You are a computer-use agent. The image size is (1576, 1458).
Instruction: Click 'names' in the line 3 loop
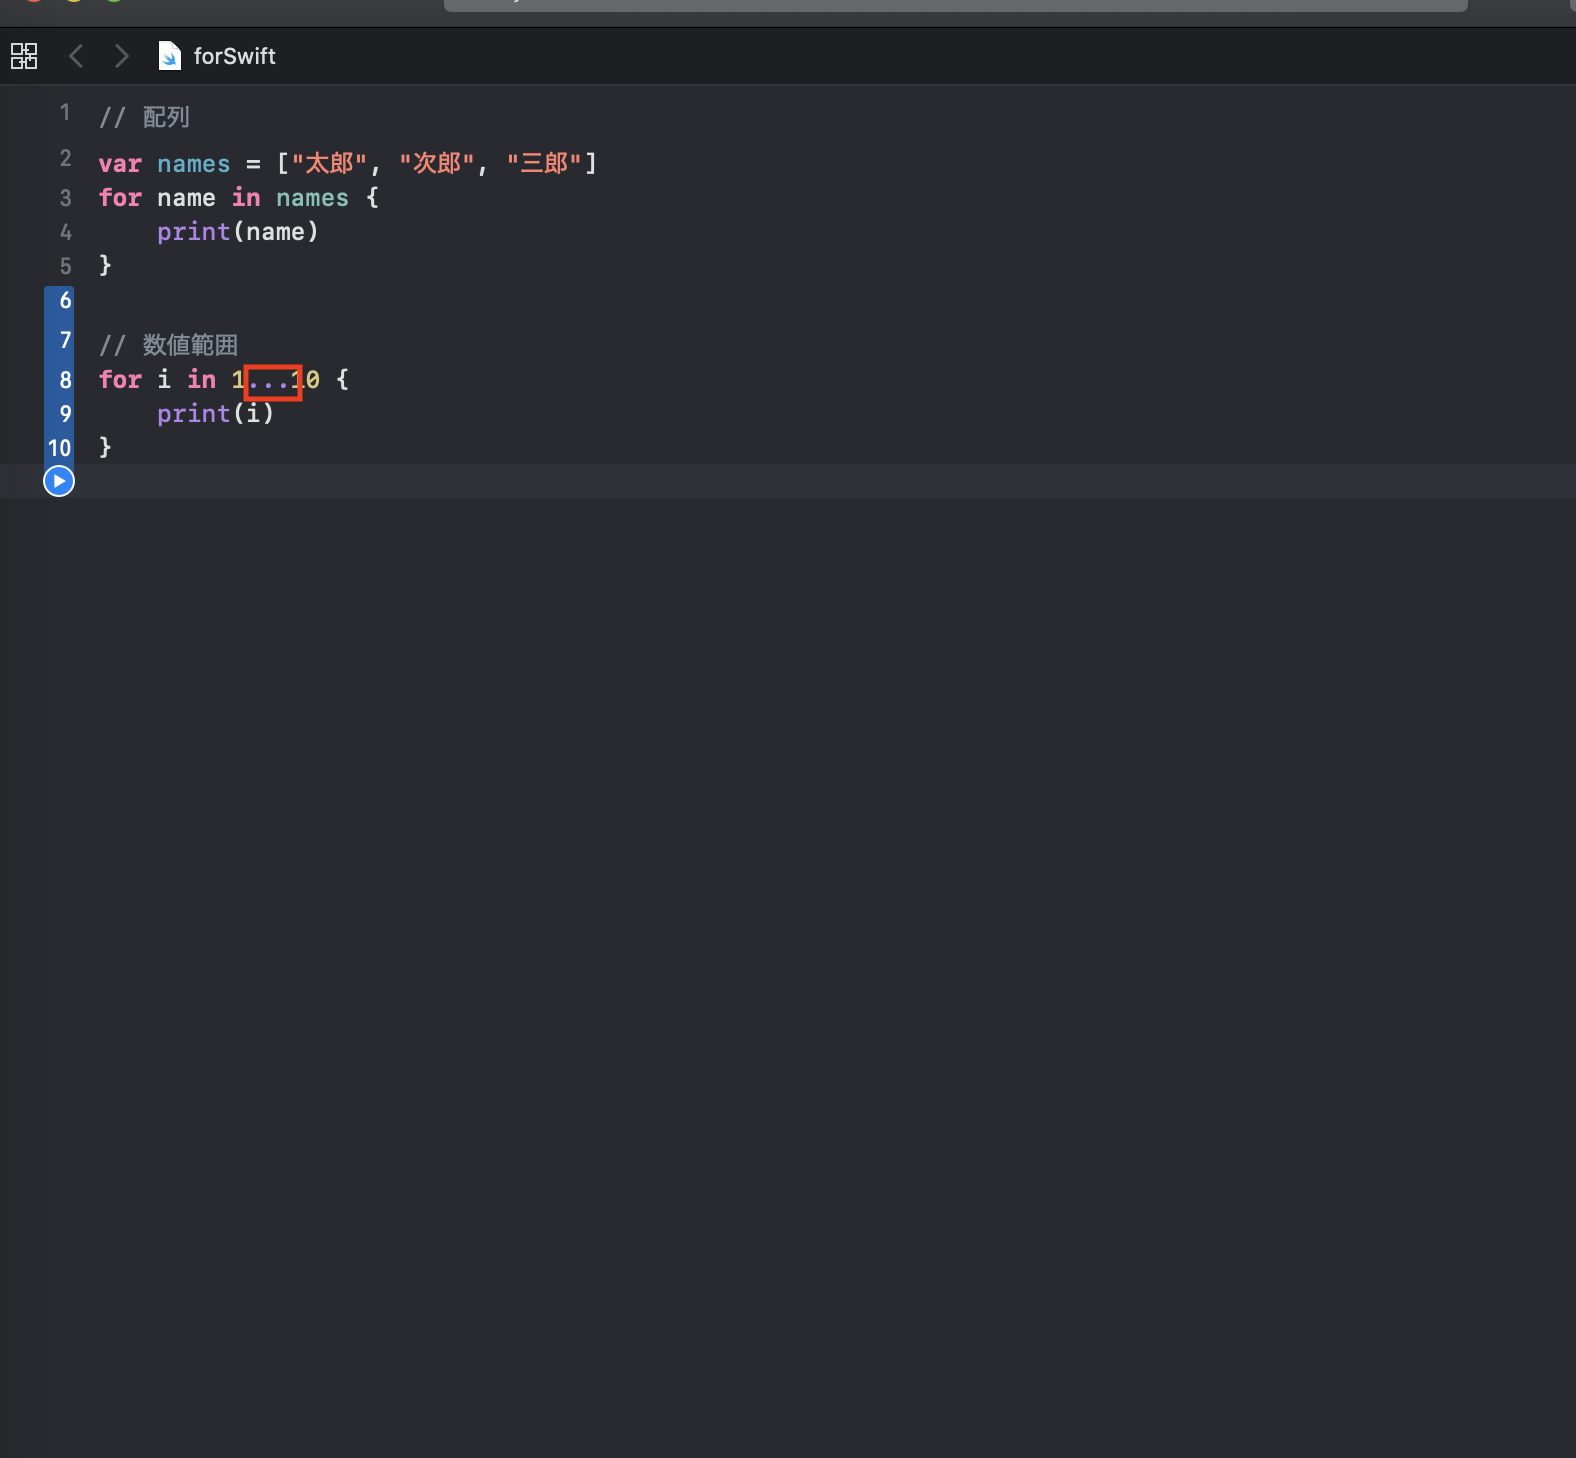click(312, 198)
